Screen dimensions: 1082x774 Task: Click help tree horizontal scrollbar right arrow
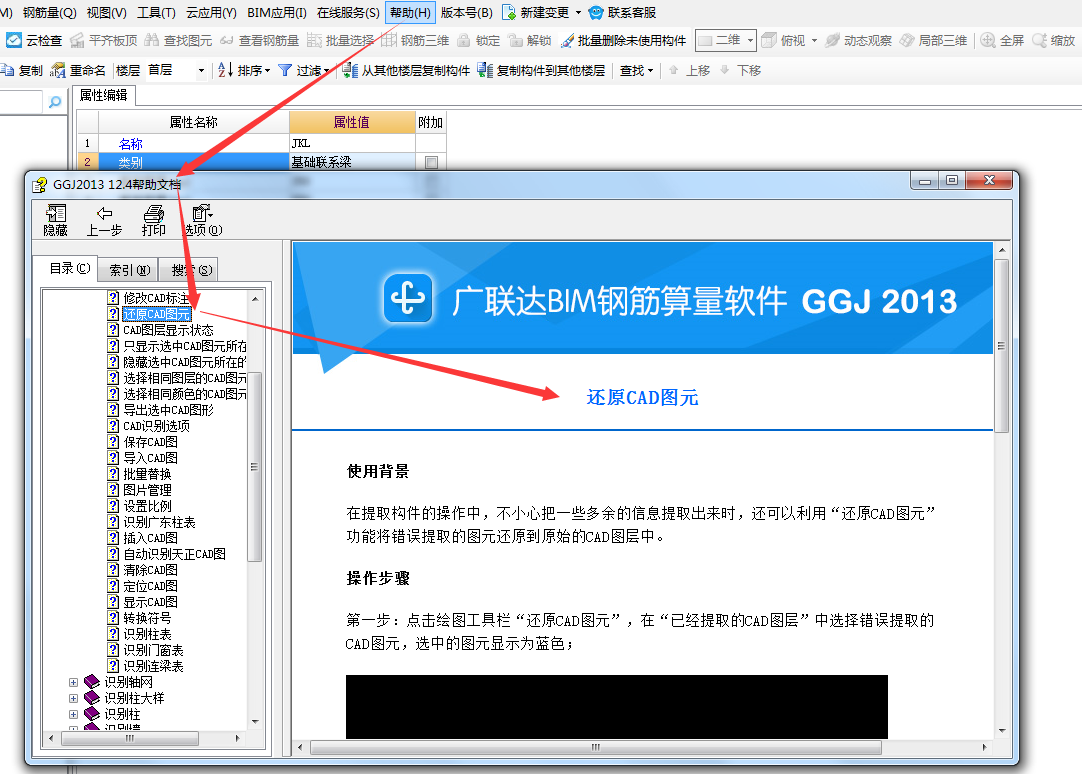pyautogui.click(x=237, y=738)
